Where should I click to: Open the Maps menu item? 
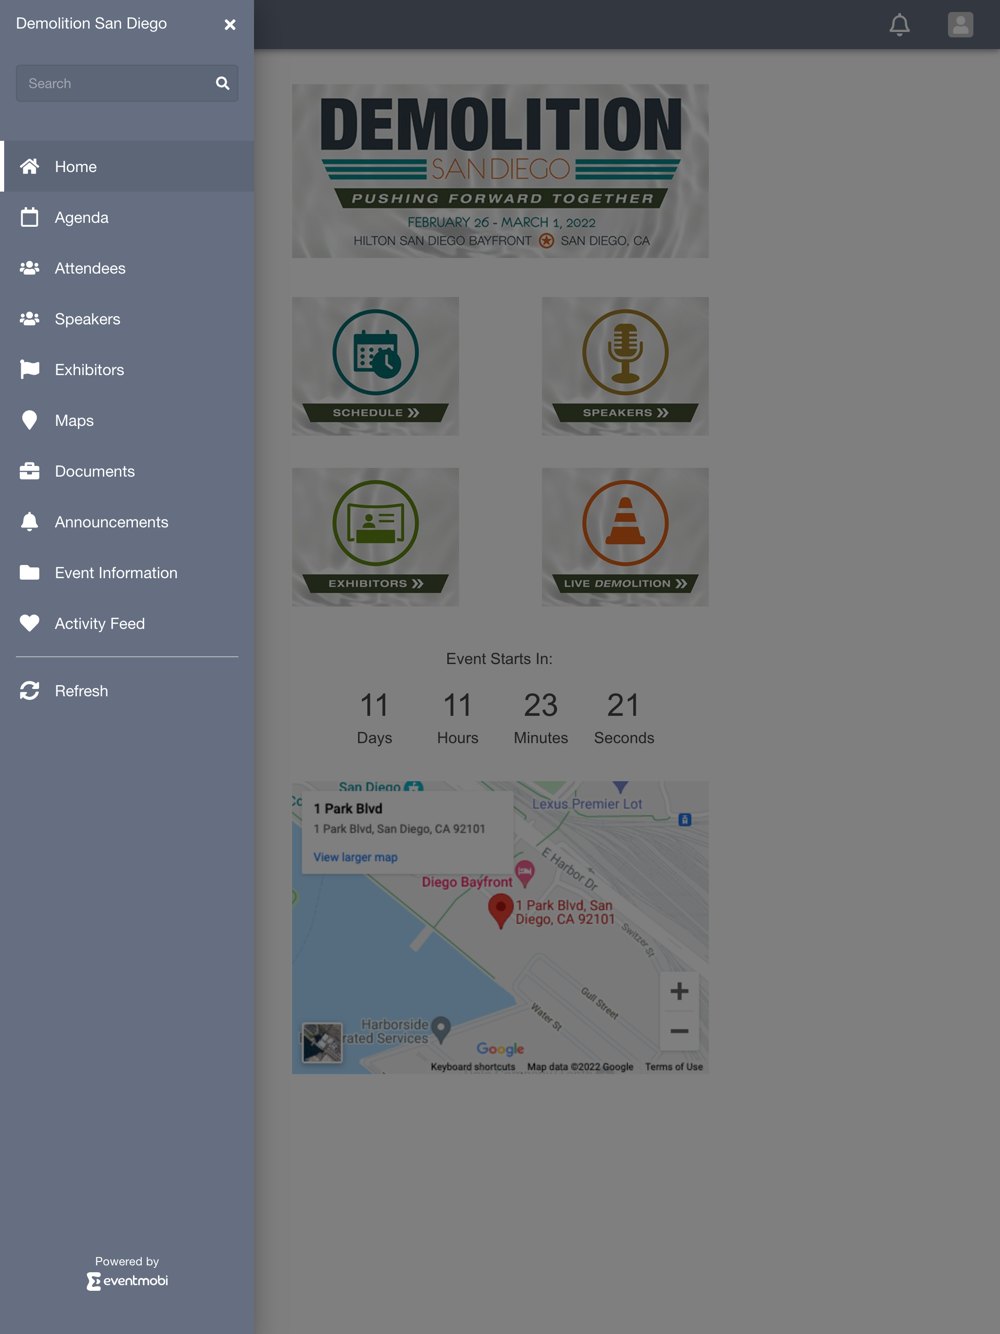click(127, 420)
